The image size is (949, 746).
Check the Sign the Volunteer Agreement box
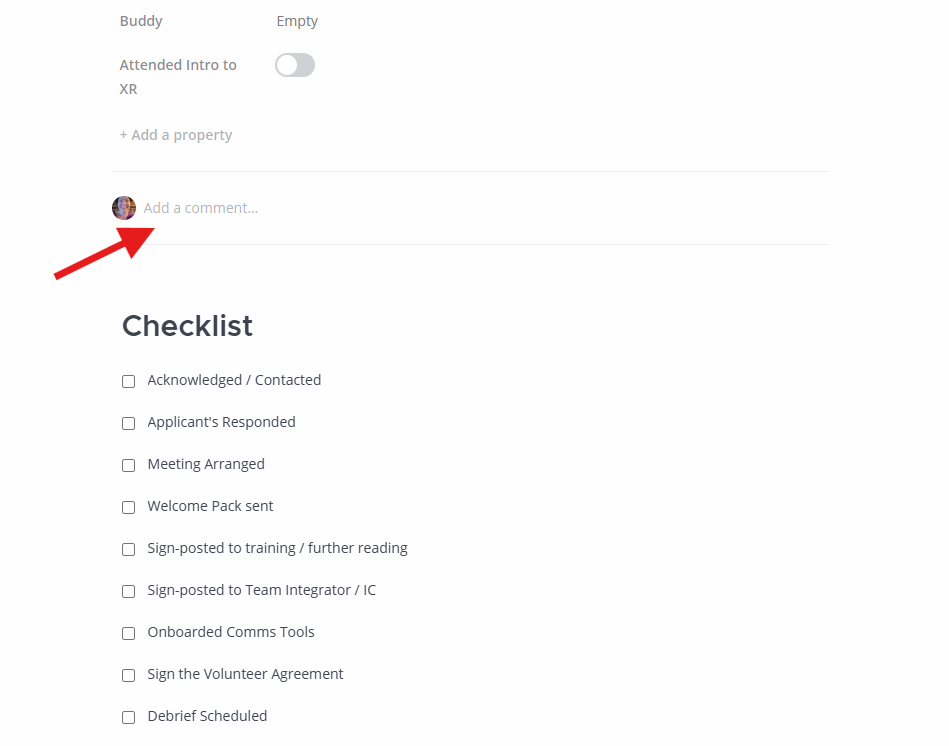point(128,675)
